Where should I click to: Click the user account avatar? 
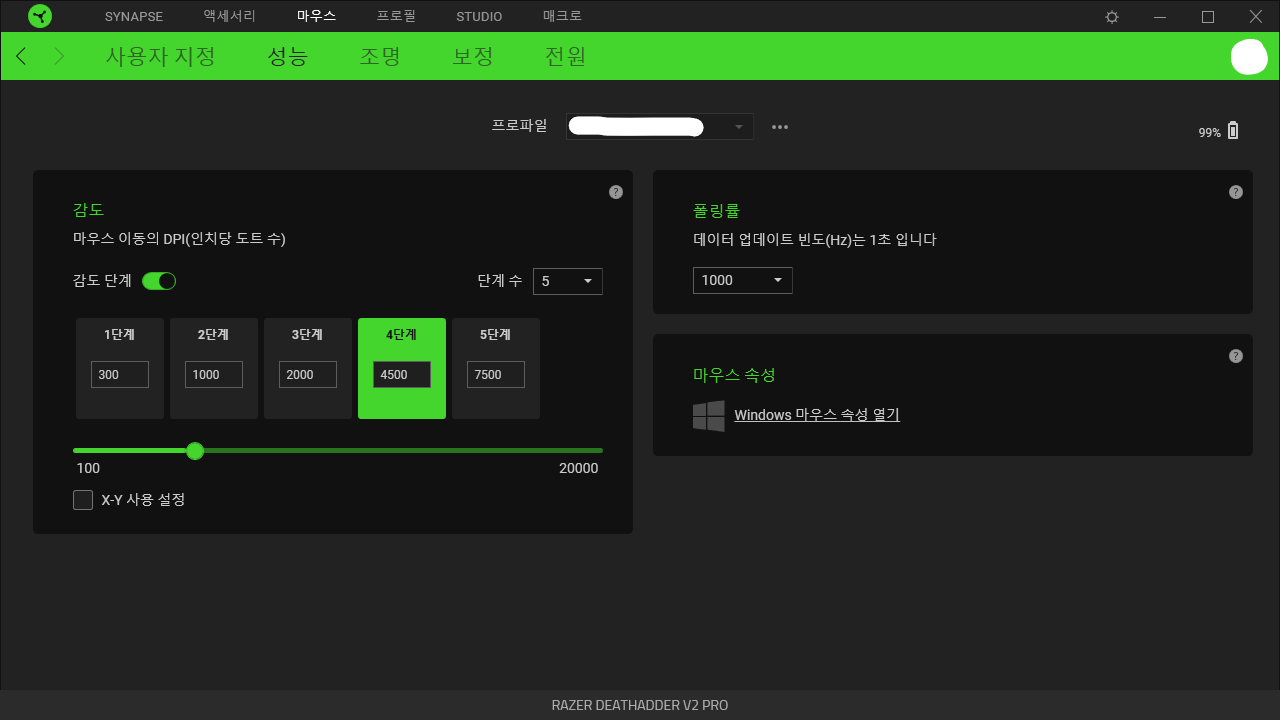pos(1249,57)
